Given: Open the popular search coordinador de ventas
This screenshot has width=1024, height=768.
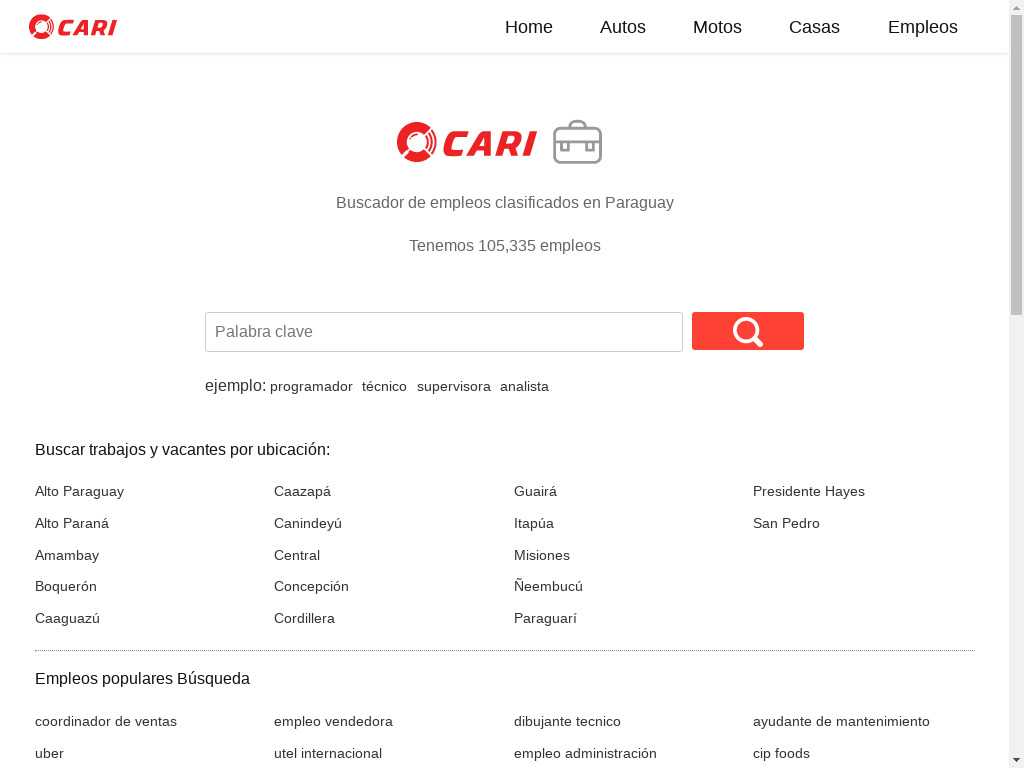Looking at the screenshot, I should [x=106, y=722].
